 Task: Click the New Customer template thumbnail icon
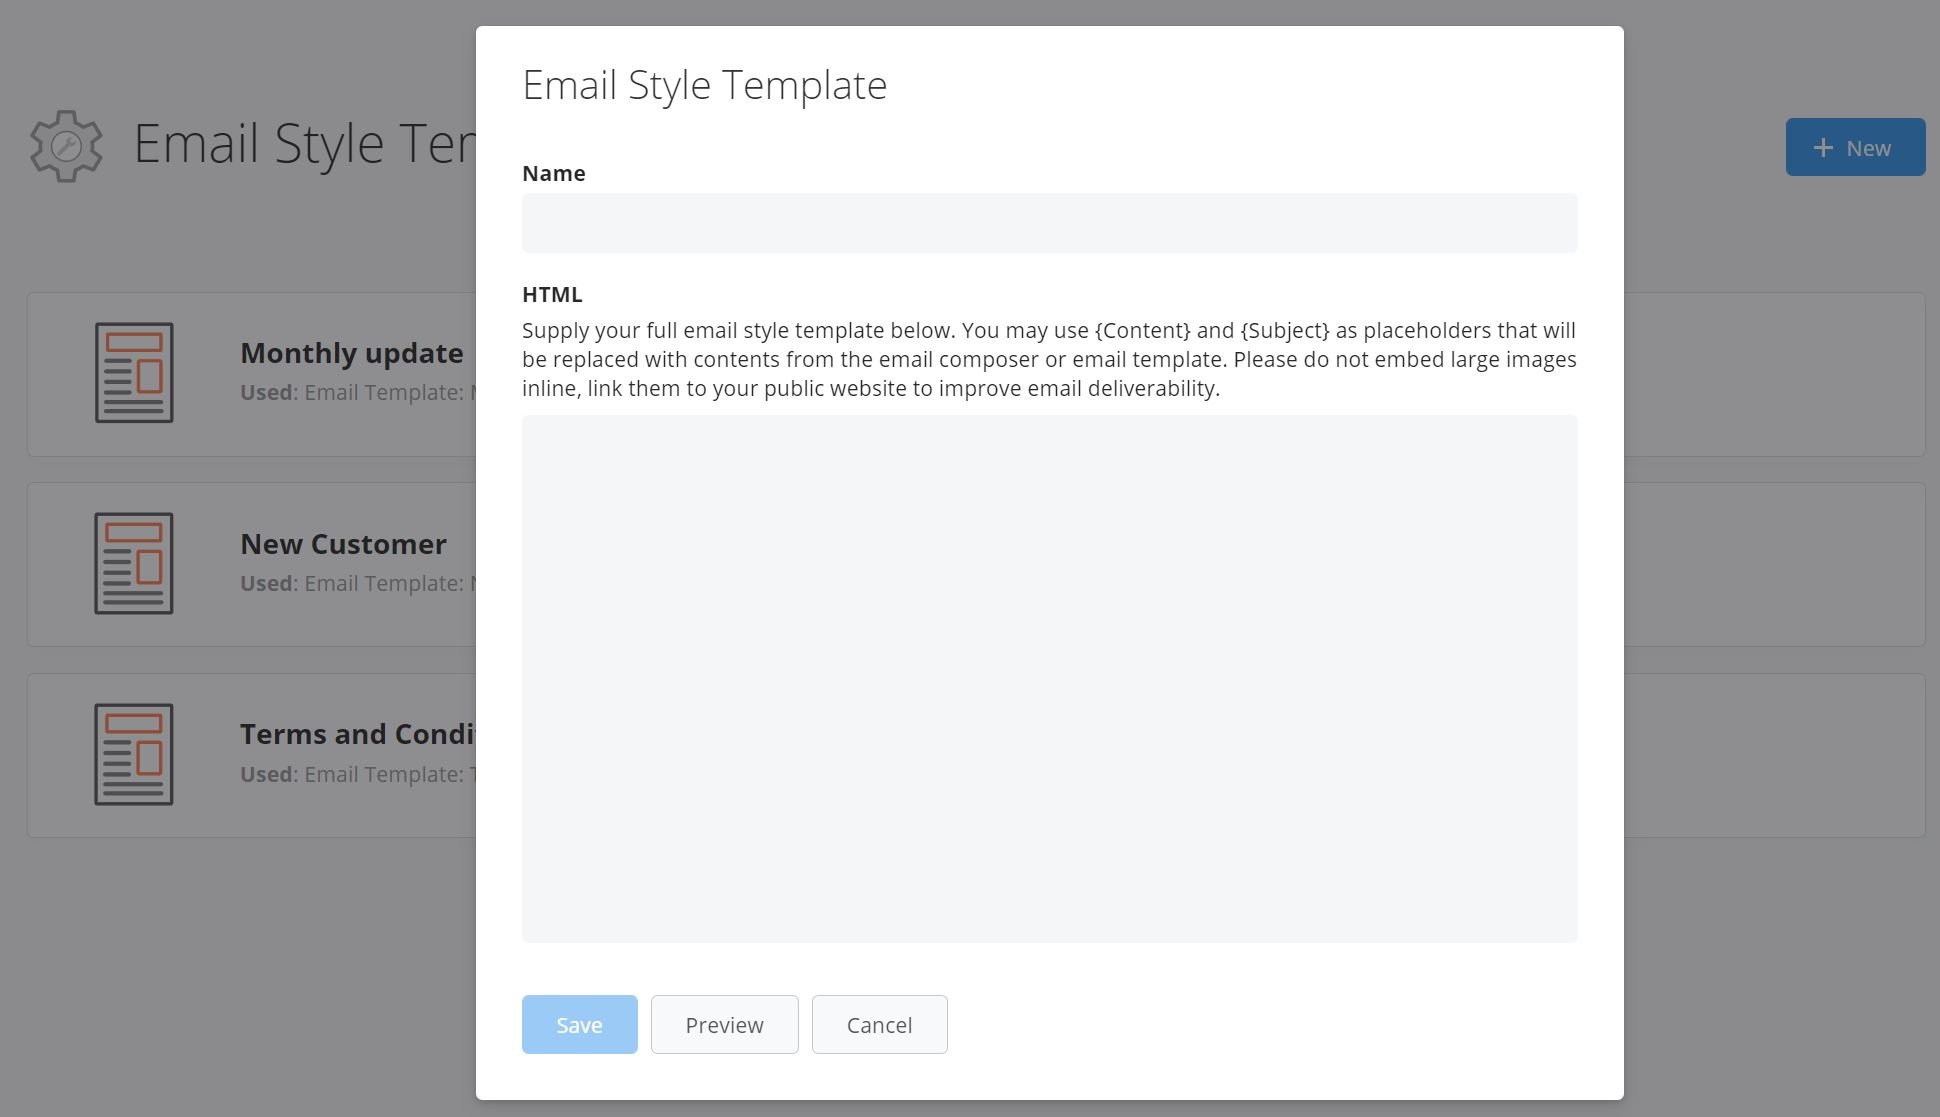coord(133,563)
